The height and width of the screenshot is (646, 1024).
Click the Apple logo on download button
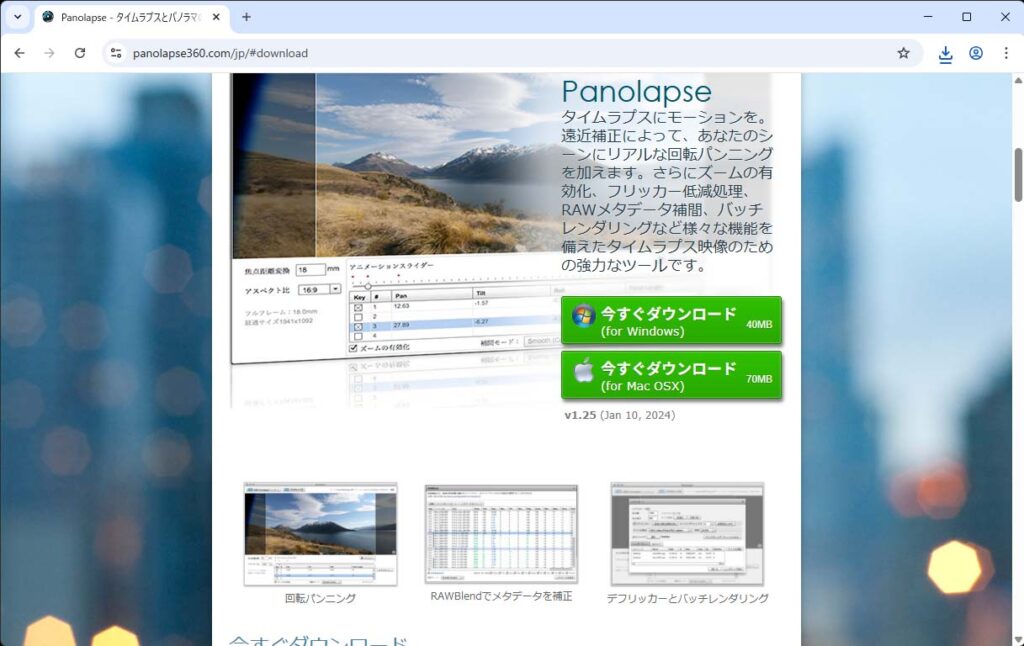coord(583,371)
